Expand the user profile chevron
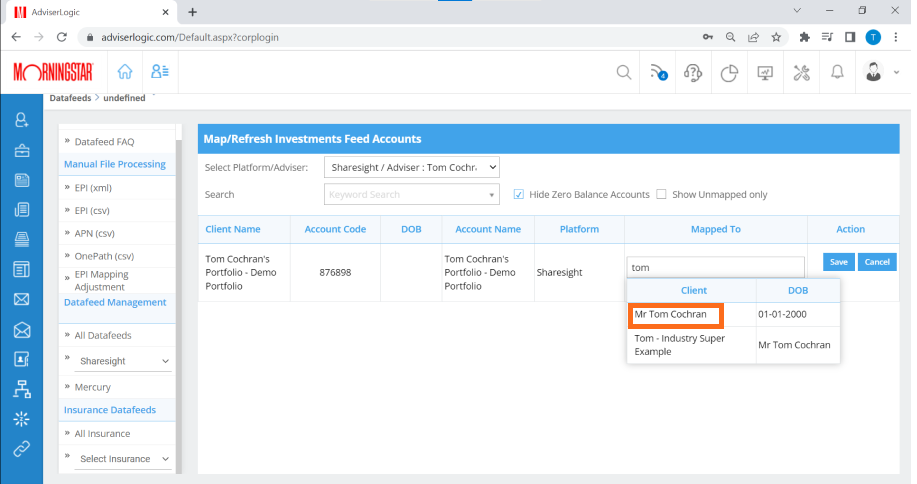Screen dimensions: 917x484 (x=897, y=72)
